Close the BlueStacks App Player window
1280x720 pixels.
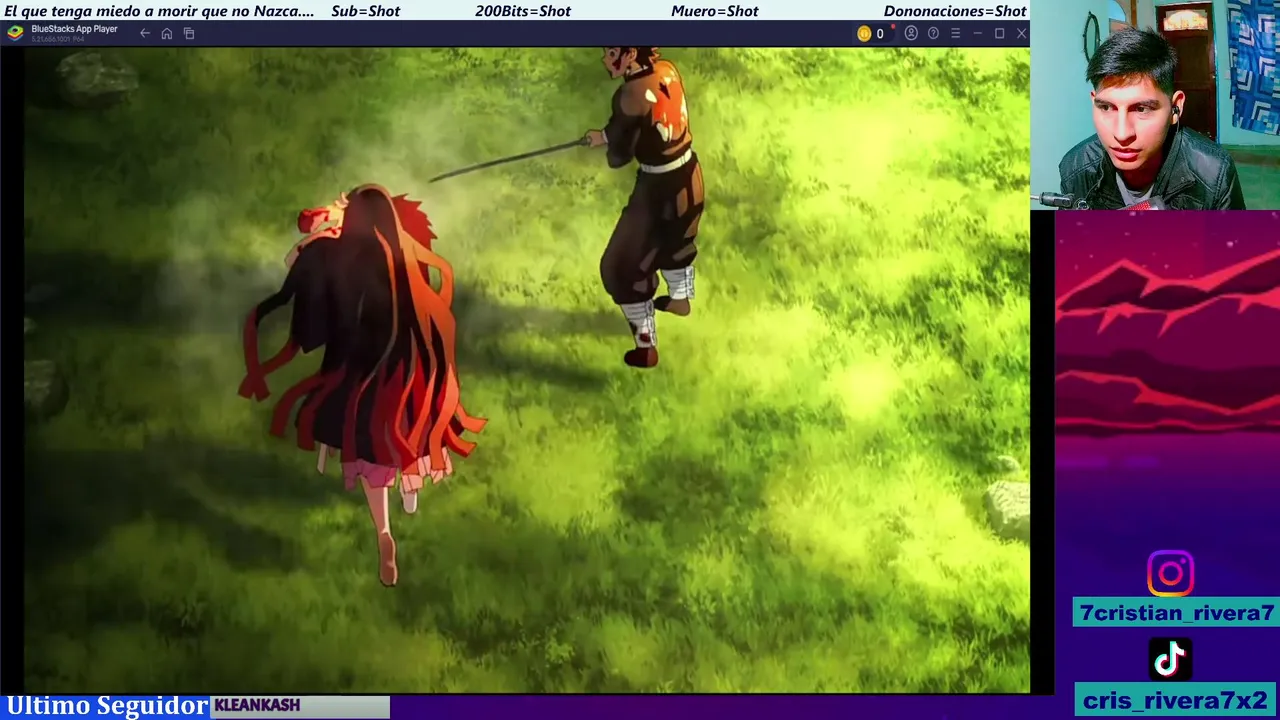pos(1021,33)
